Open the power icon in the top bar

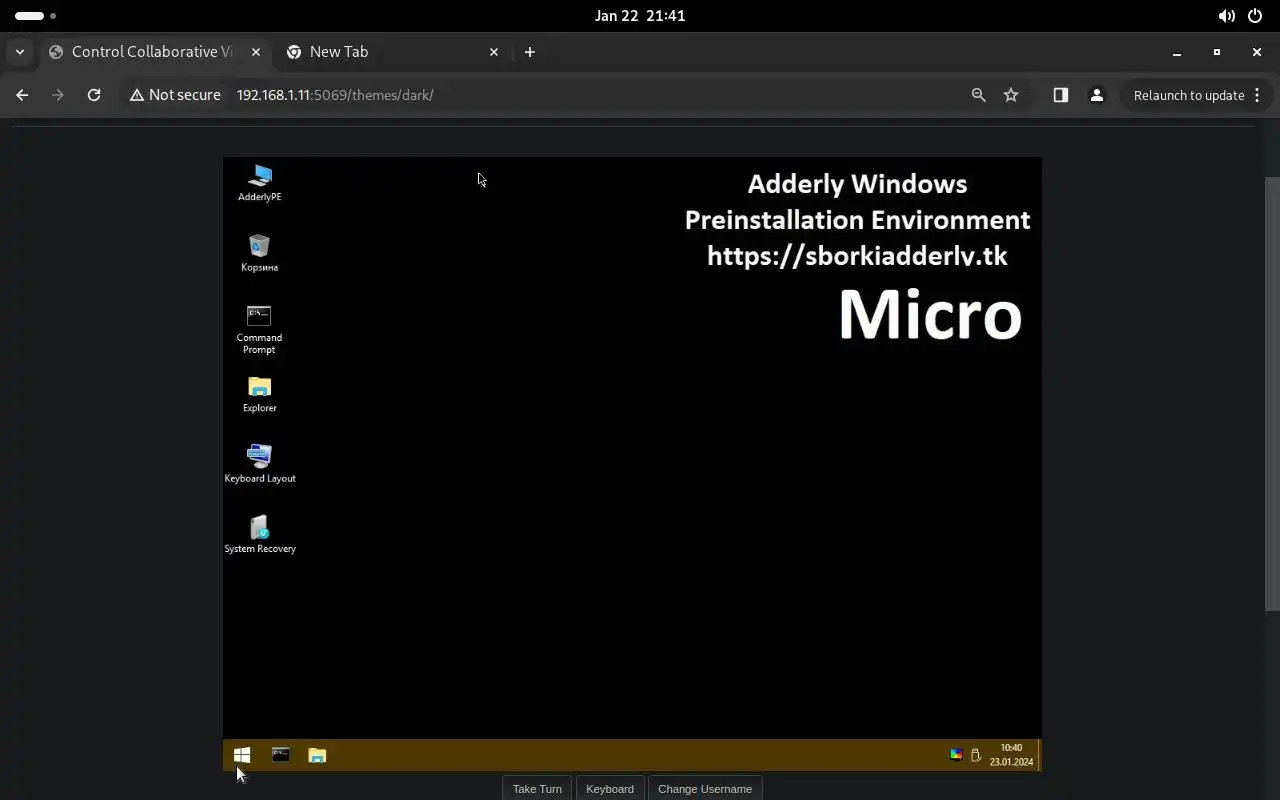tap(1255, 16)
